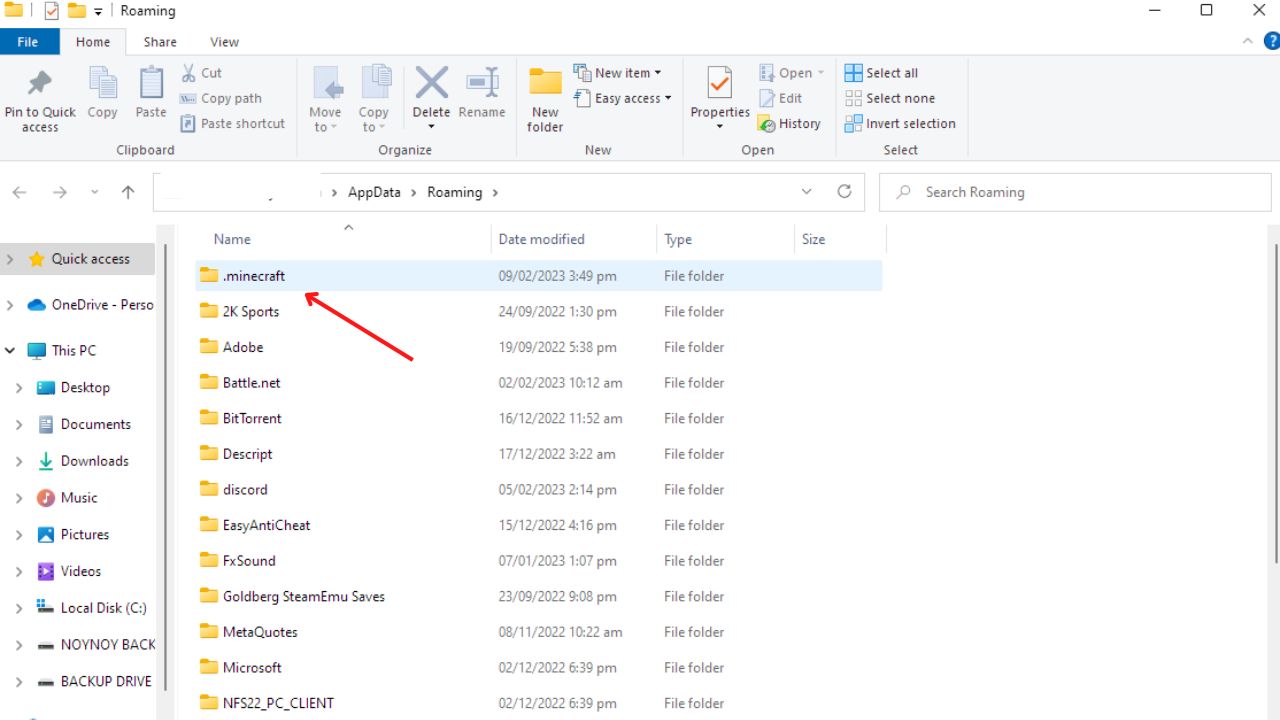The image size is (1280, 720).
Task: Open the New item dropdown
Action: [619, 72]
